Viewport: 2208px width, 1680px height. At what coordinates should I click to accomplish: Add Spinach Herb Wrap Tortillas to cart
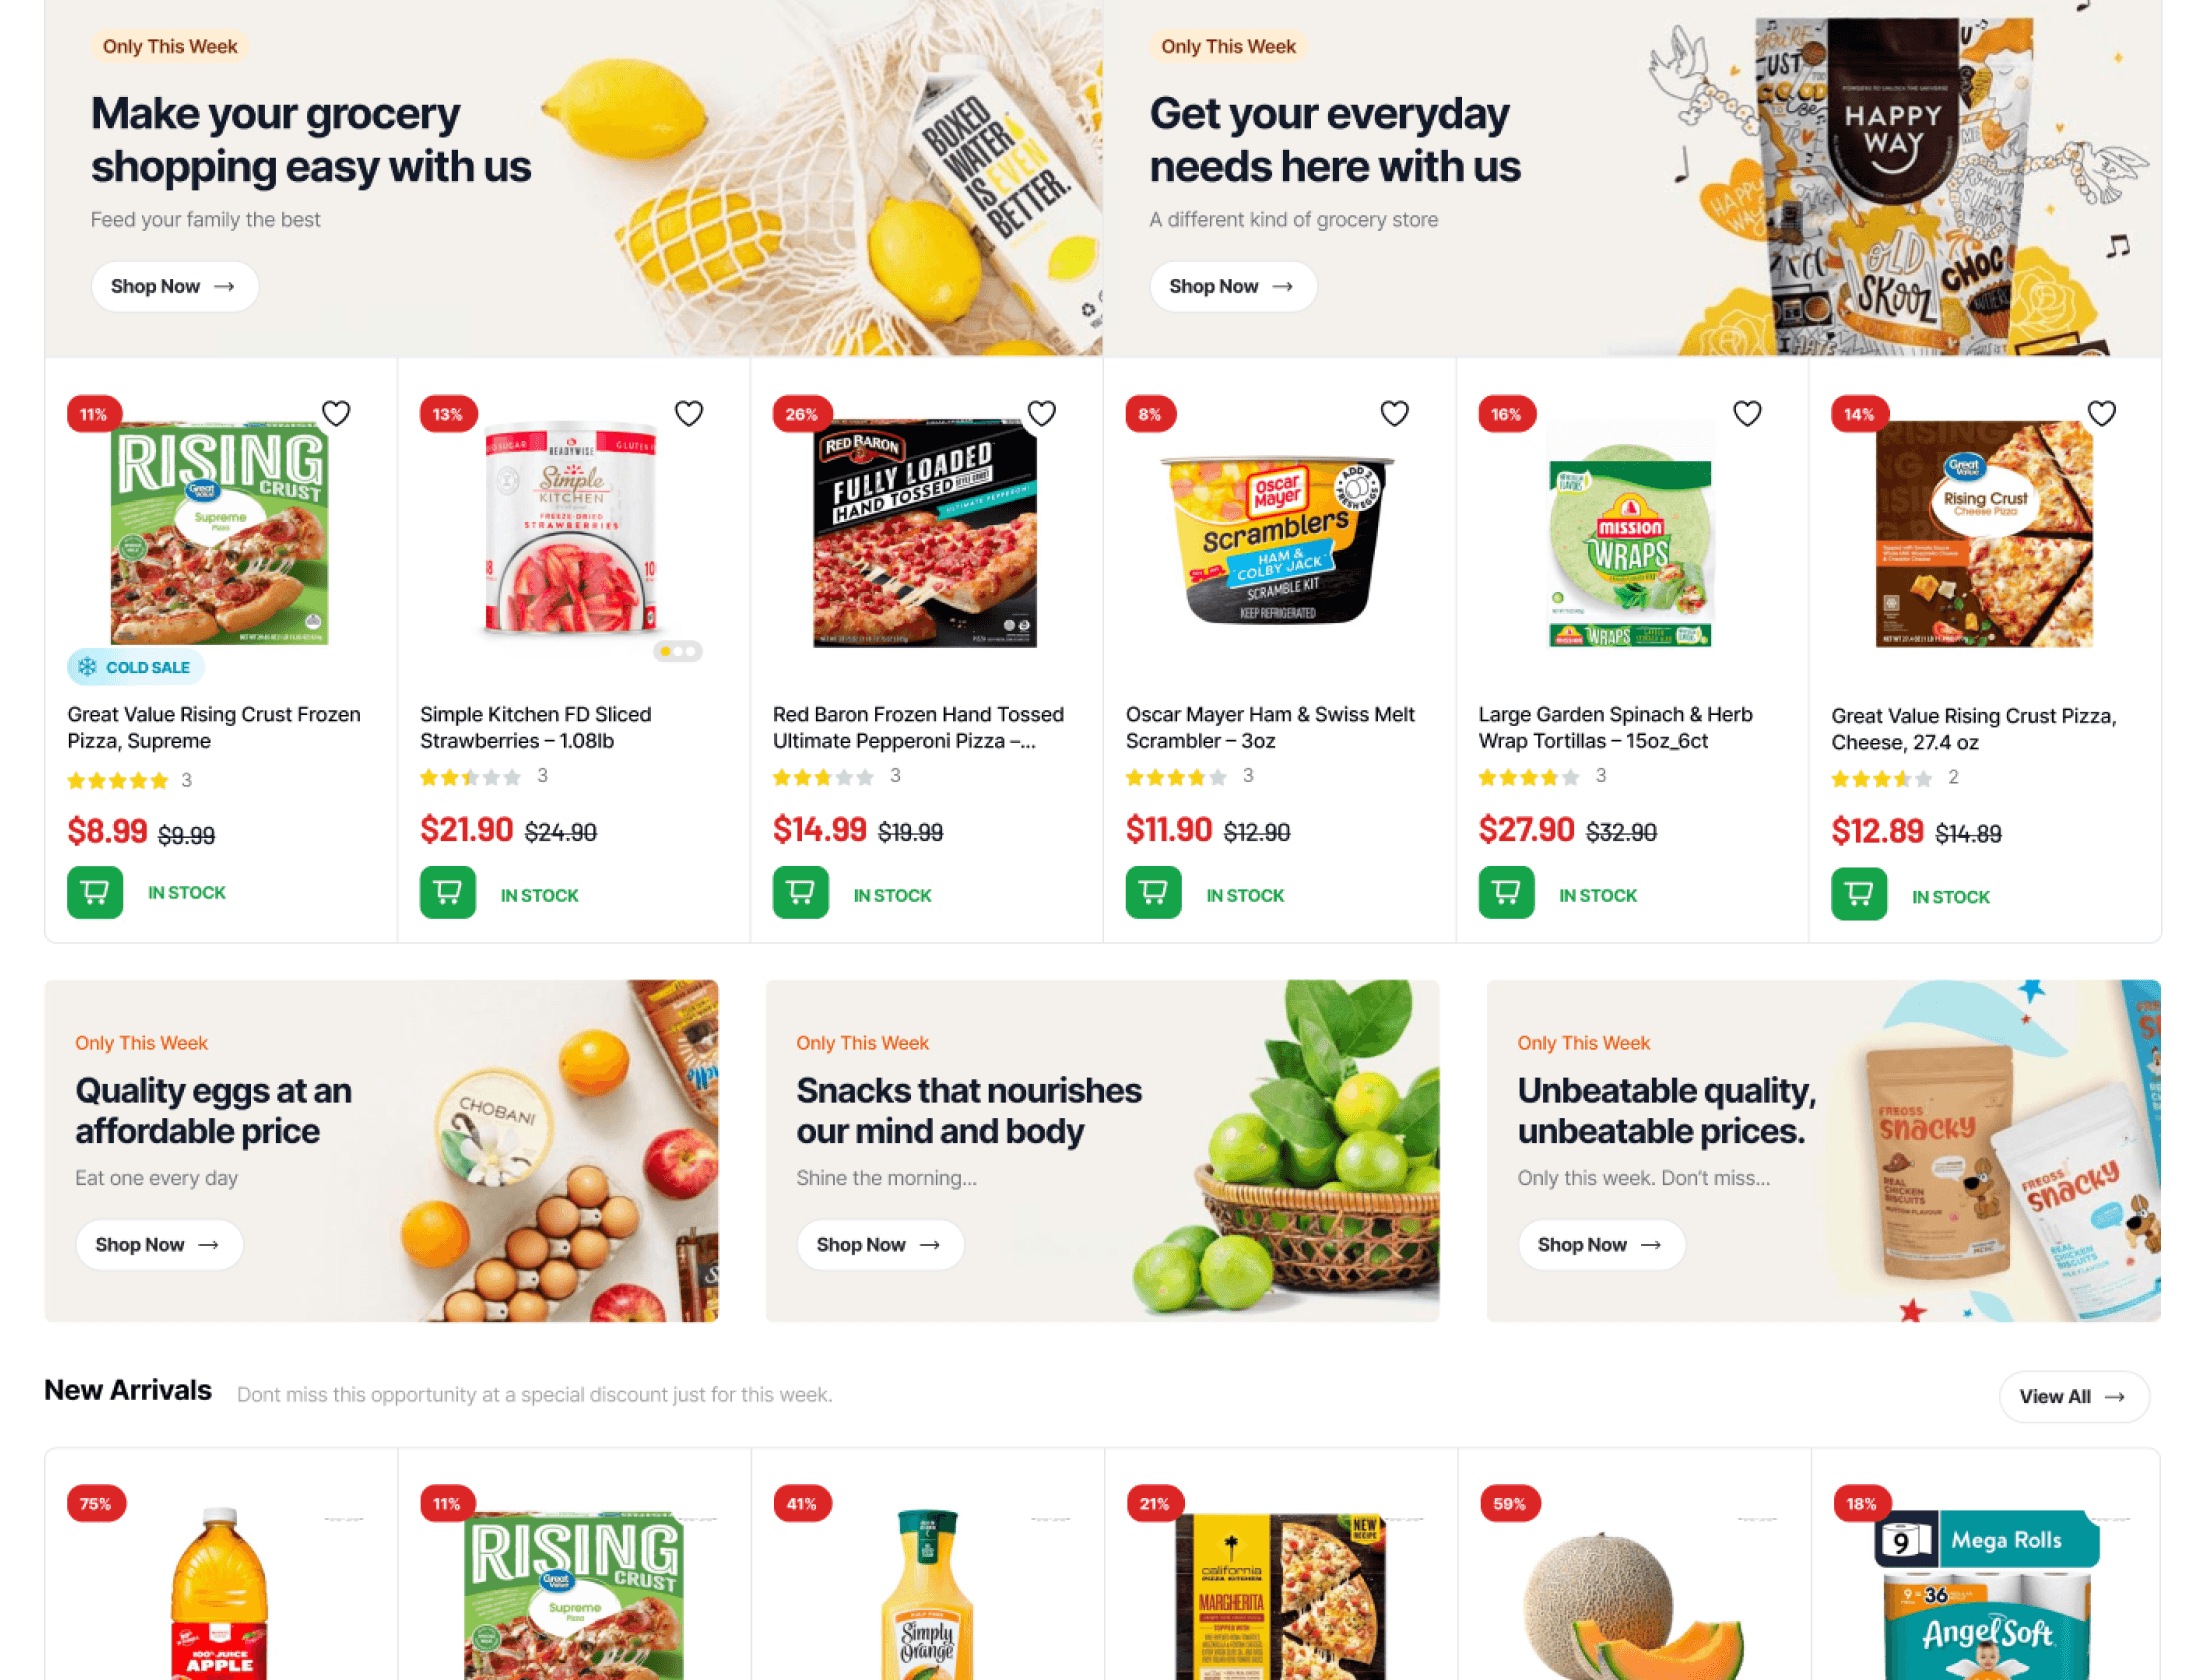coord(1507,892)
